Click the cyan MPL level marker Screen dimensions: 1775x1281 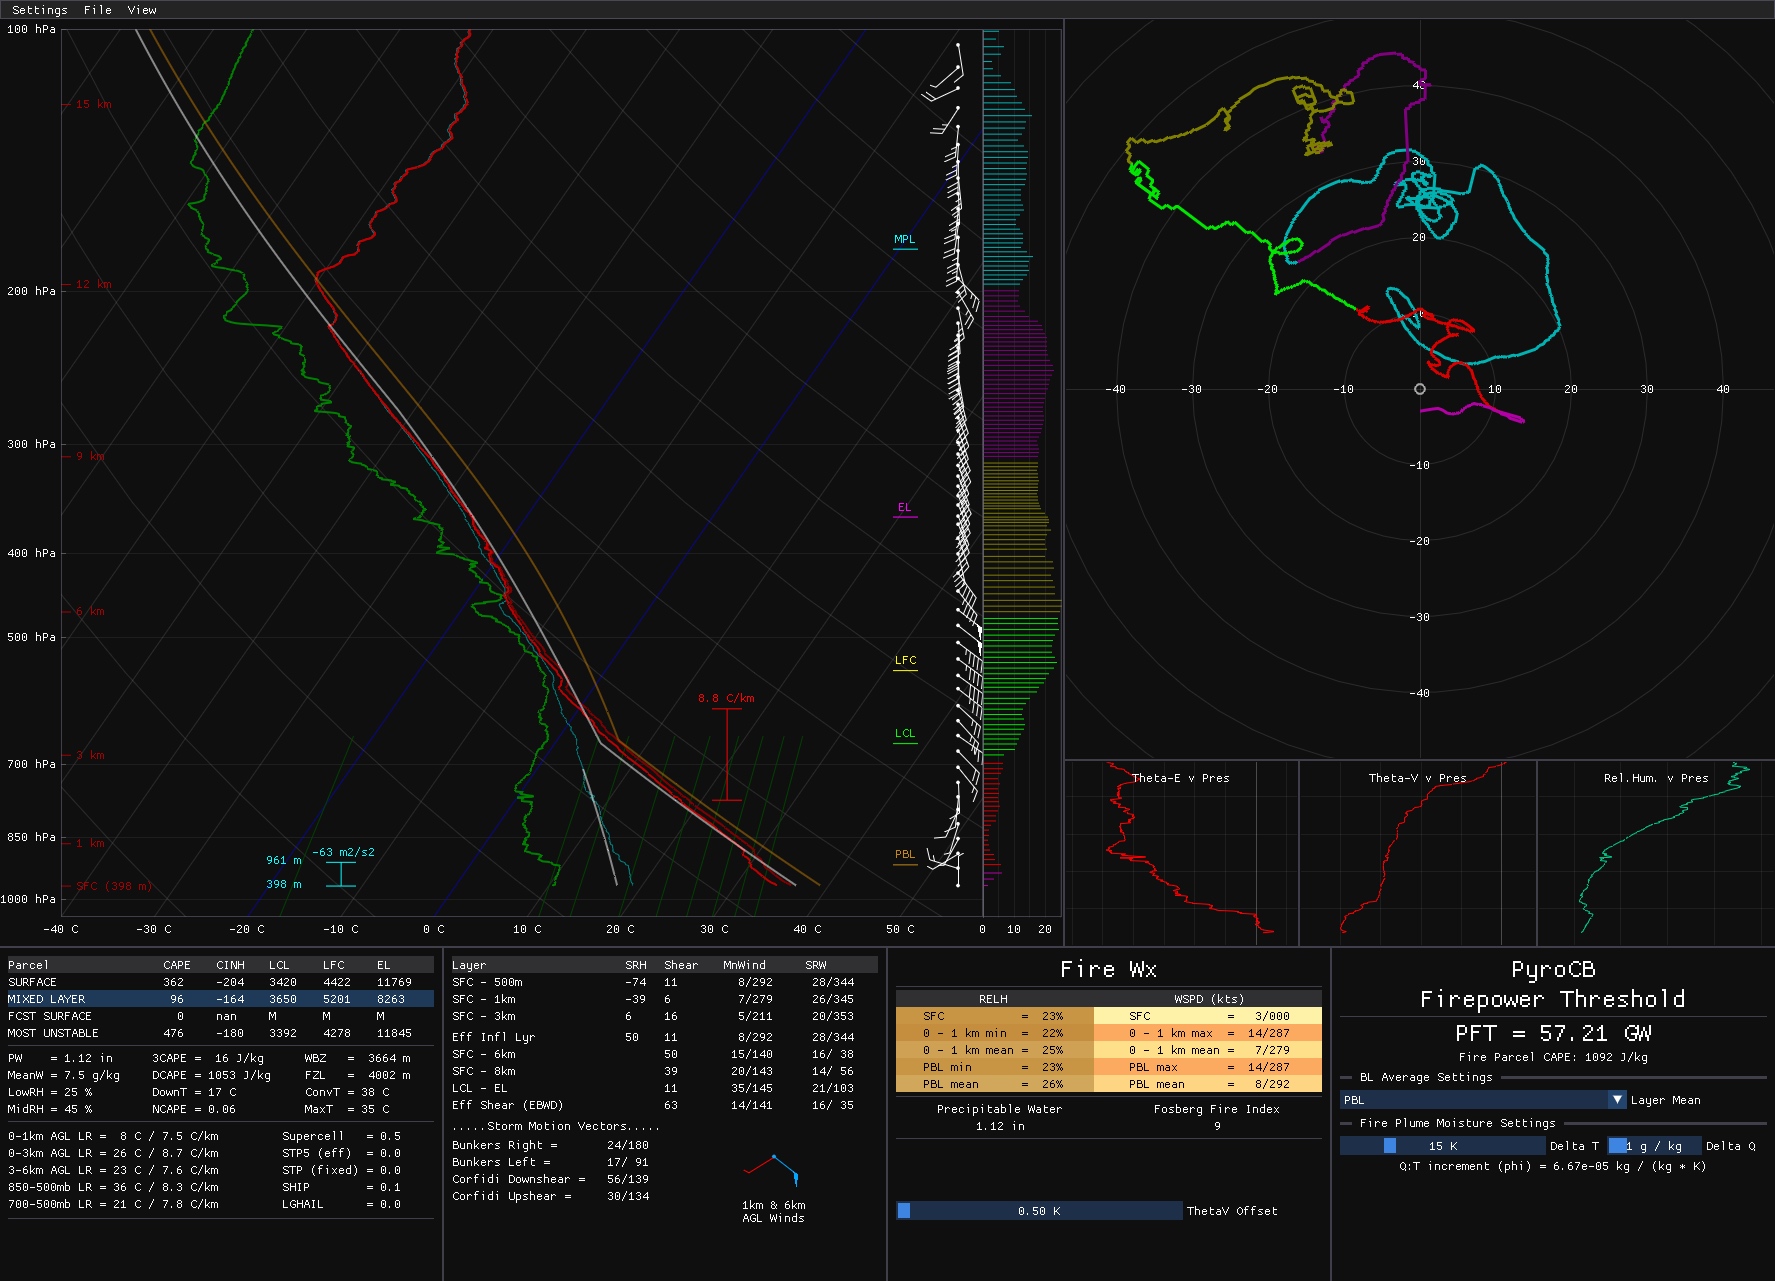pyautogui.click(x=904, y=240)
